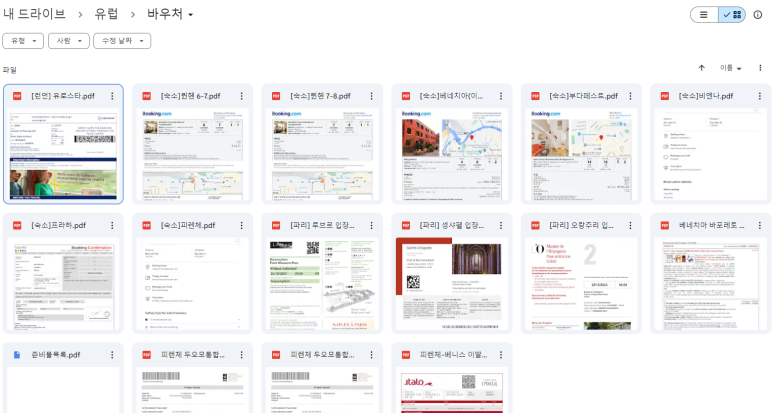The image size is (773, 413).
Task: Show more actions for 준비물목록.pdf
Action: tap(112, 355)
